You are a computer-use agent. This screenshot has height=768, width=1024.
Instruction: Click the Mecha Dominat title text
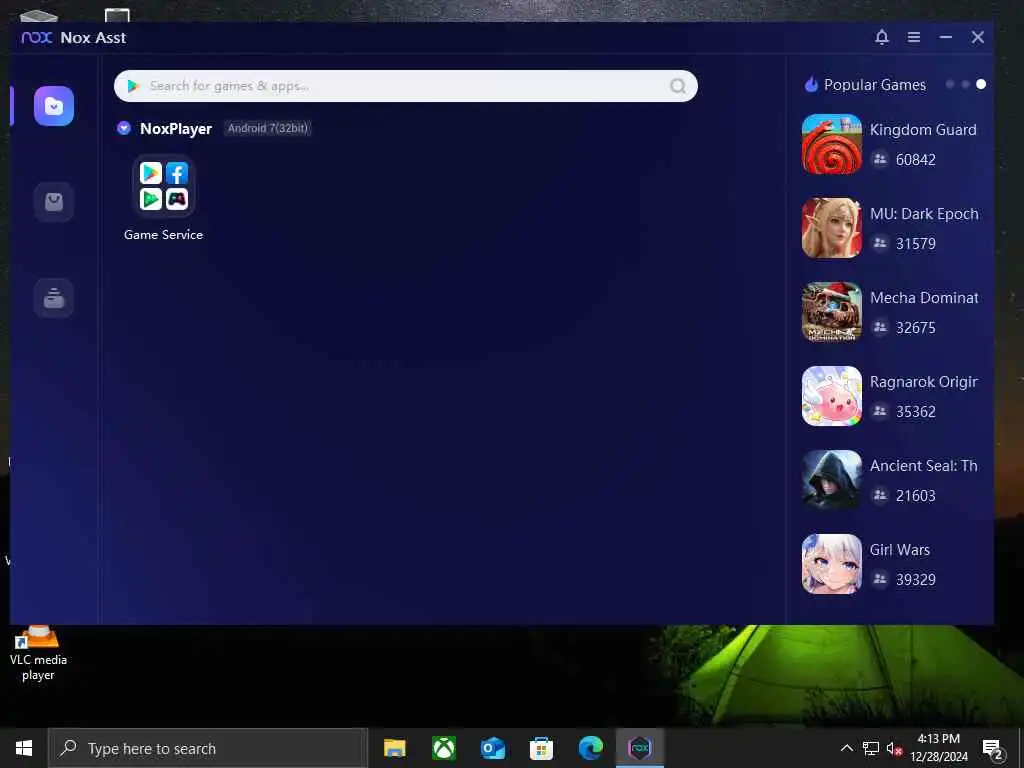924,298
